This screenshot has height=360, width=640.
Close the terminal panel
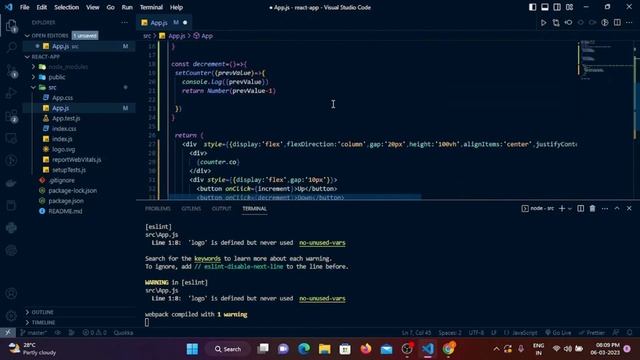coord(629,209)
